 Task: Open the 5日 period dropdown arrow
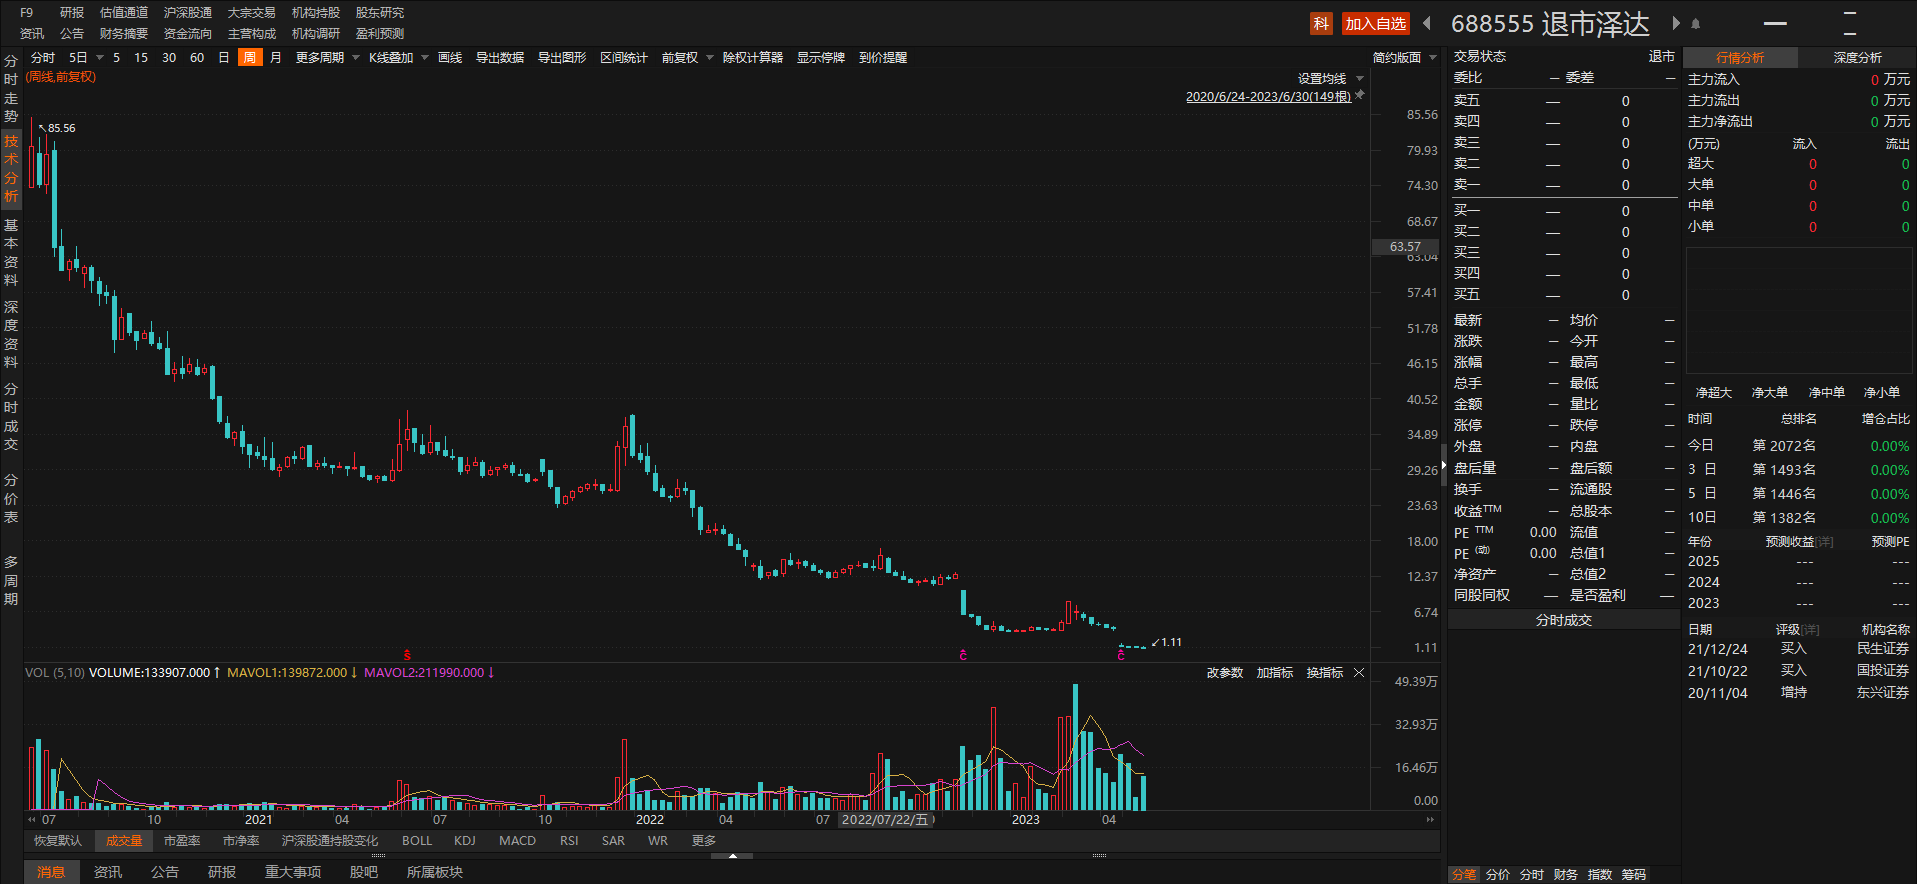click(x=100, y=58)
